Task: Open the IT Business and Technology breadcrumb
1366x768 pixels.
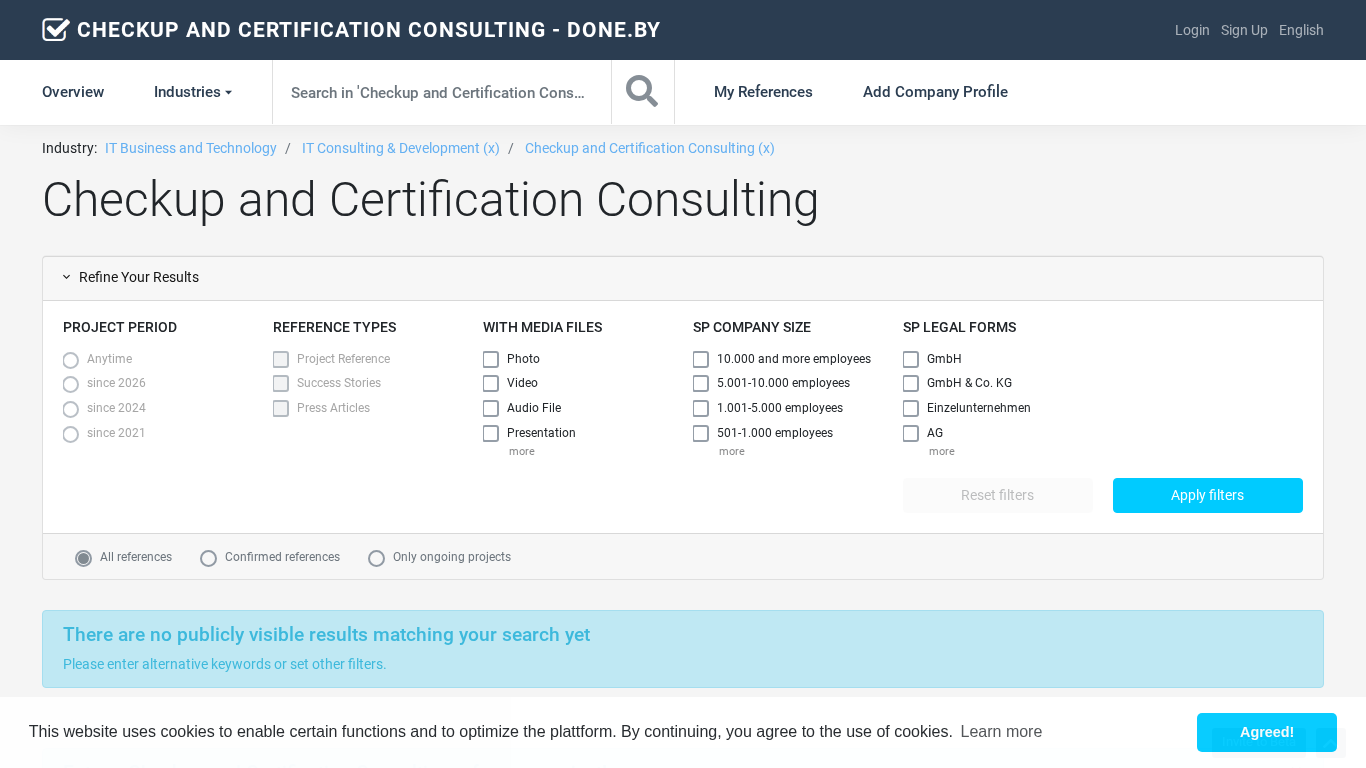Action: [191, 148]
